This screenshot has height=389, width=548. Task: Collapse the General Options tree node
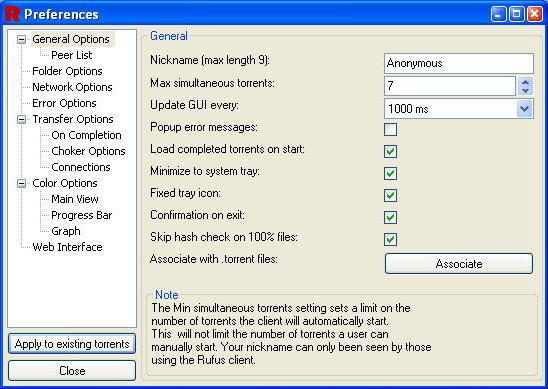click(x=22, y=39)
